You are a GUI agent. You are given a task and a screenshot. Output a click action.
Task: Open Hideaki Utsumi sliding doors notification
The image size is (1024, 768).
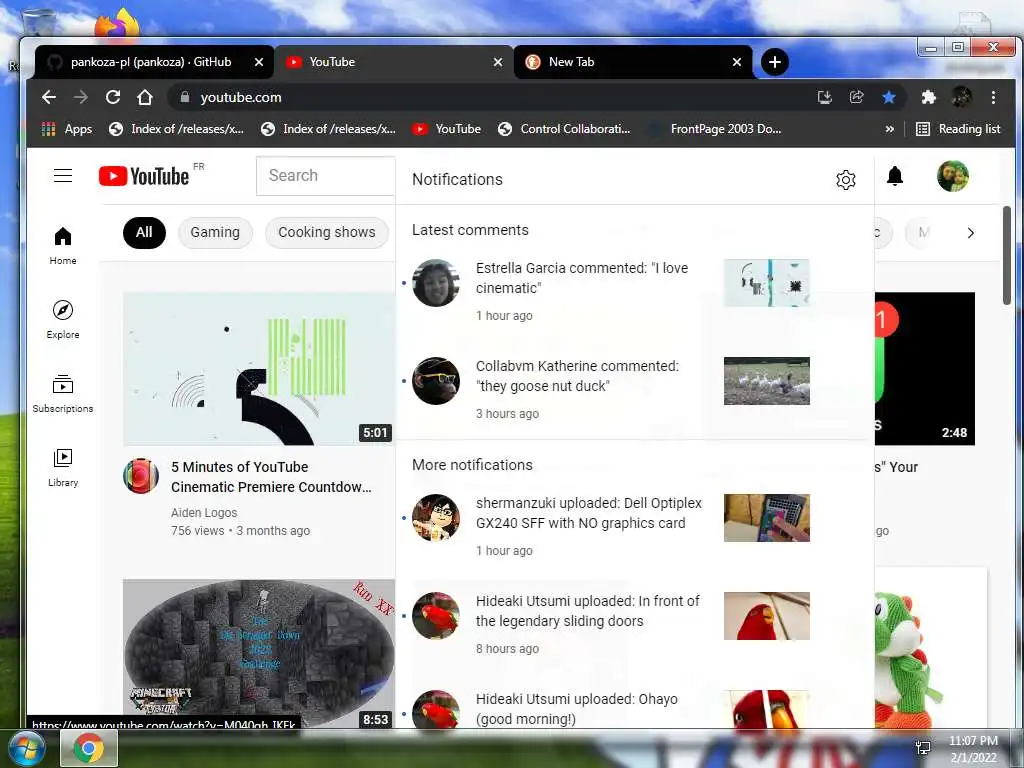(x=634, y=624)
